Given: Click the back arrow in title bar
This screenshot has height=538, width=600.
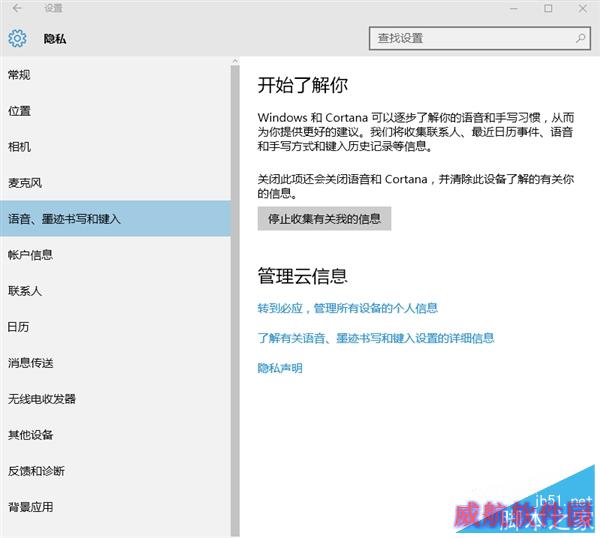Looking at the screenshot, I should pyautogui.click(x=17, y=8).
